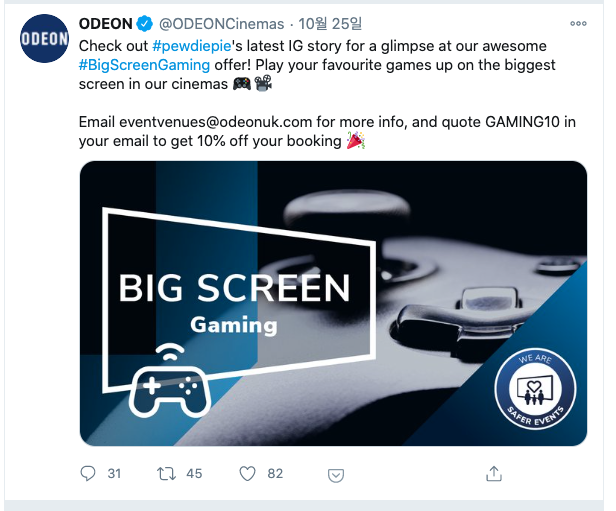Click the reply count 31
The width and height of the screenshot is (616, 511).
(114, 474)
